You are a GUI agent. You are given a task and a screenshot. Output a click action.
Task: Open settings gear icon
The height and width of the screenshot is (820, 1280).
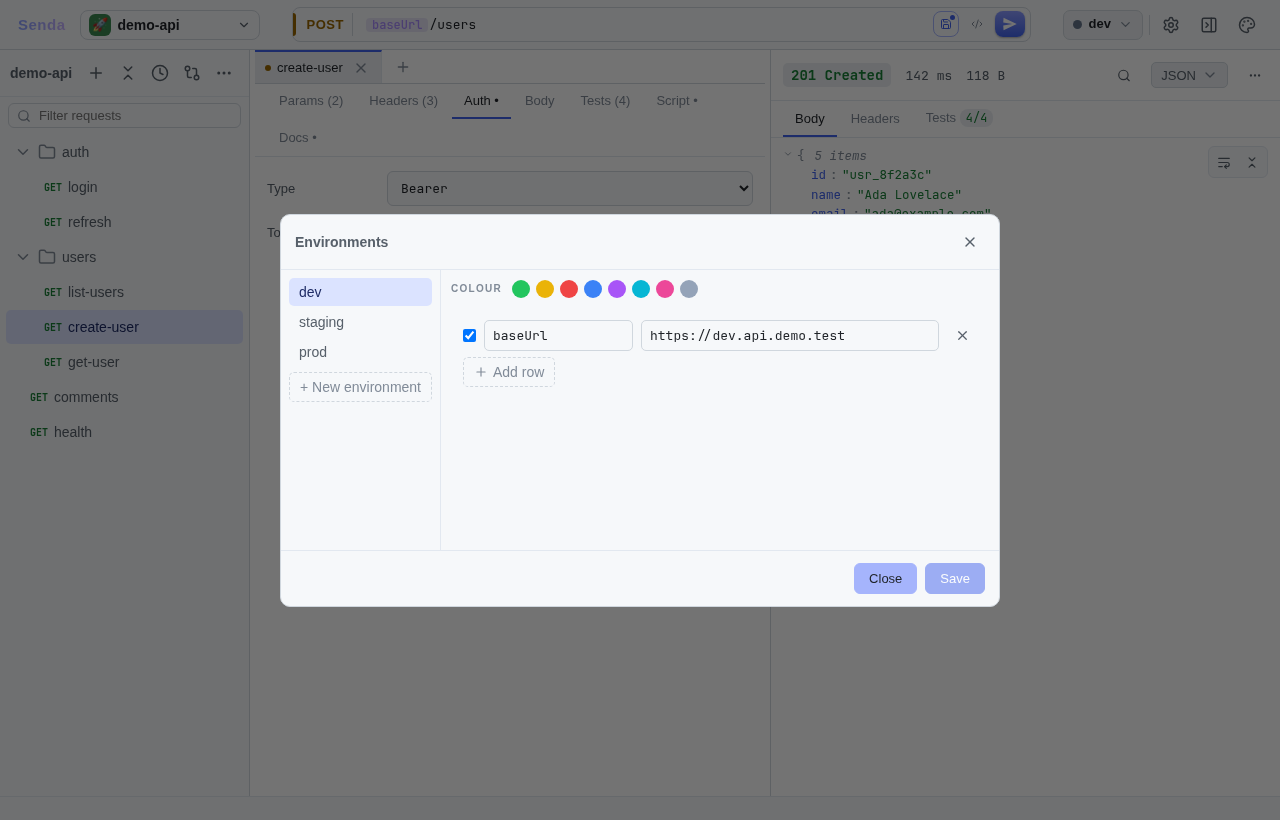point(1171,25)
